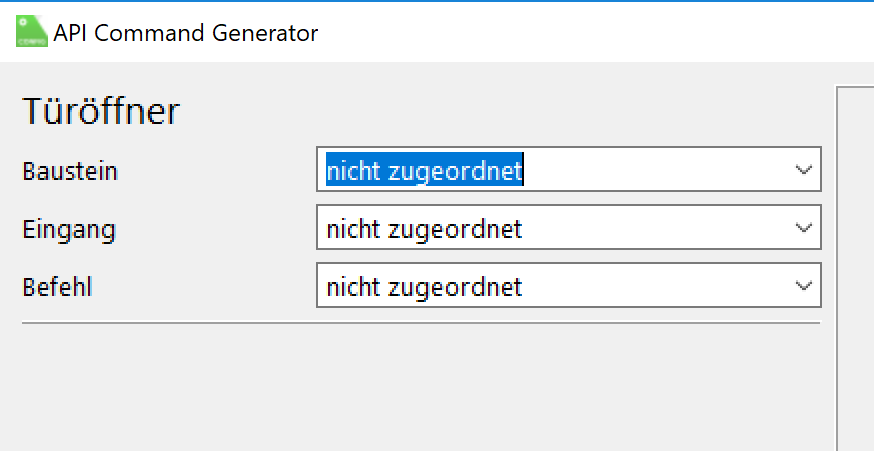
Task: Focus the Eingang combo box blank area
Action: [660, 229]
